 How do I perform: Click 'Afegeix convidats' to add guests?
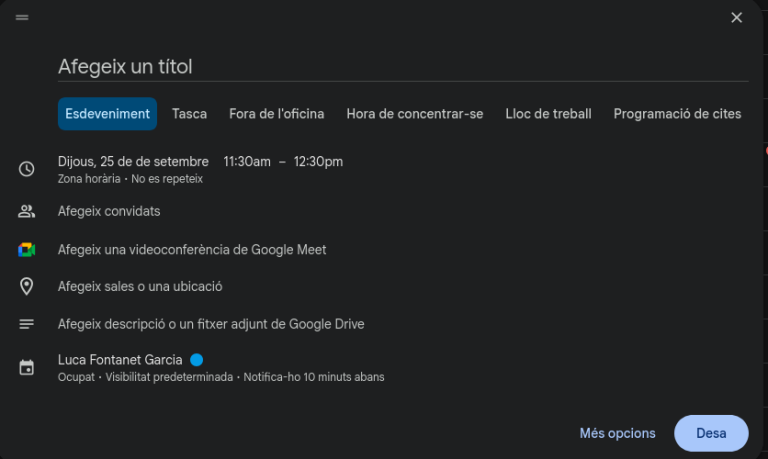click(109, 211)
